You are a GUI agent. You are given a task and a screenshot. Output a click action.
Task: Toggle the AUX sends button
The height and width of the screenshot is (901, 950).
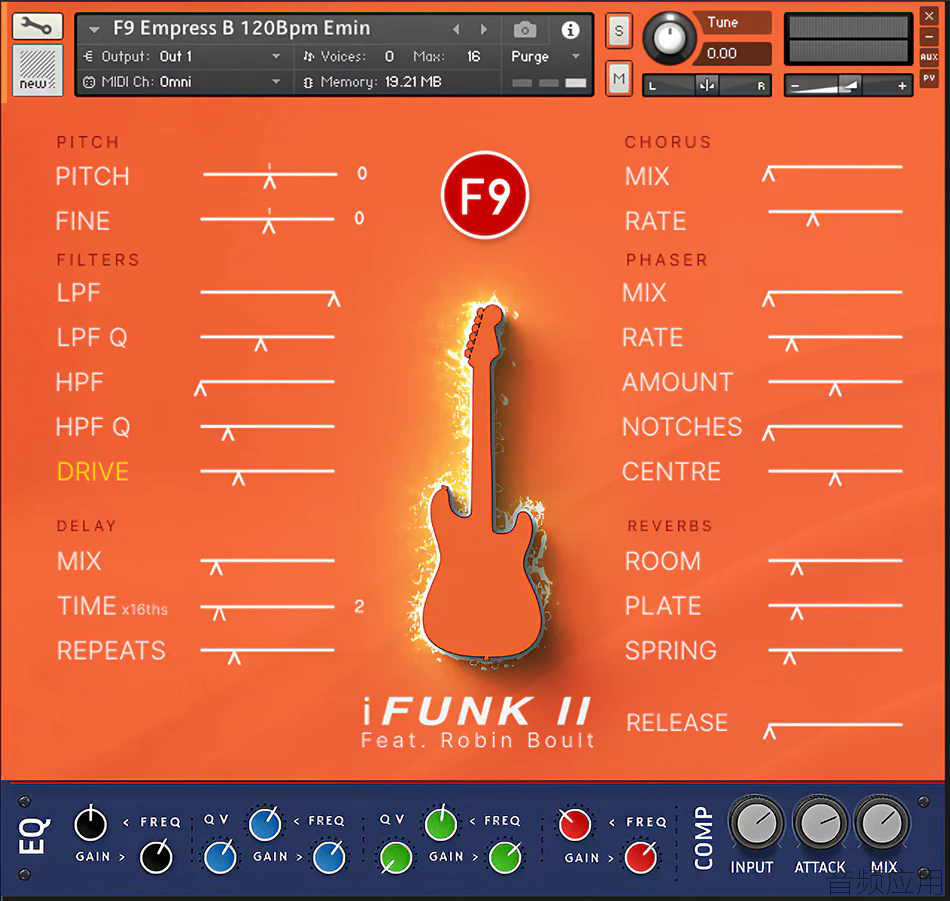[x=929, y=57]
